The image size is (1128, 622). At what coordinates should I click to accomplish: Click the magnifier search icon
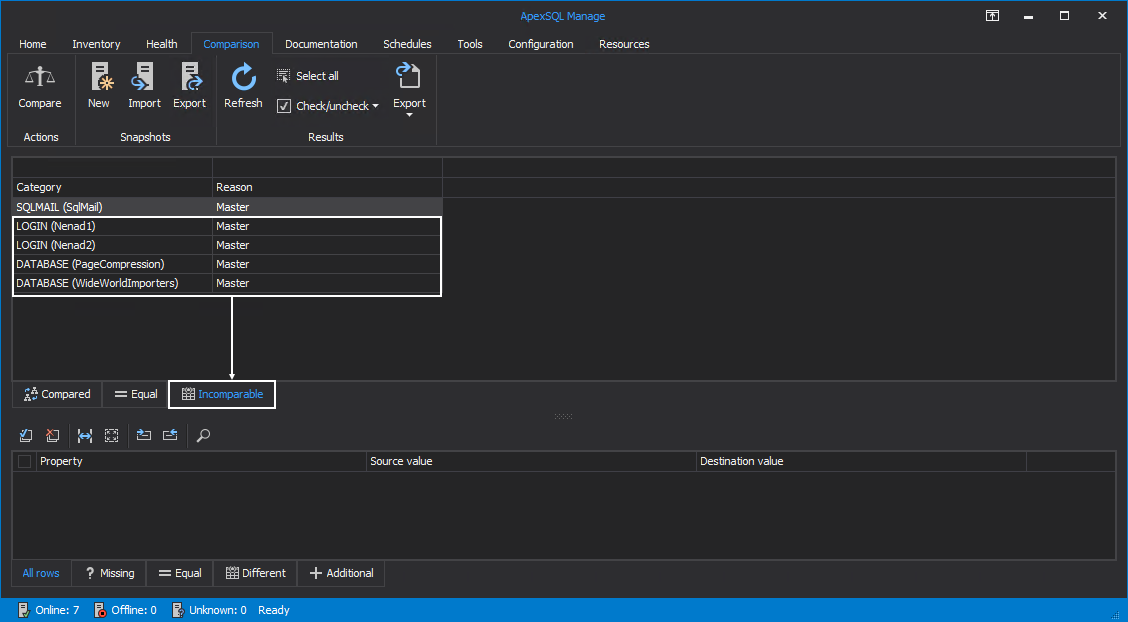coord(204,435)
